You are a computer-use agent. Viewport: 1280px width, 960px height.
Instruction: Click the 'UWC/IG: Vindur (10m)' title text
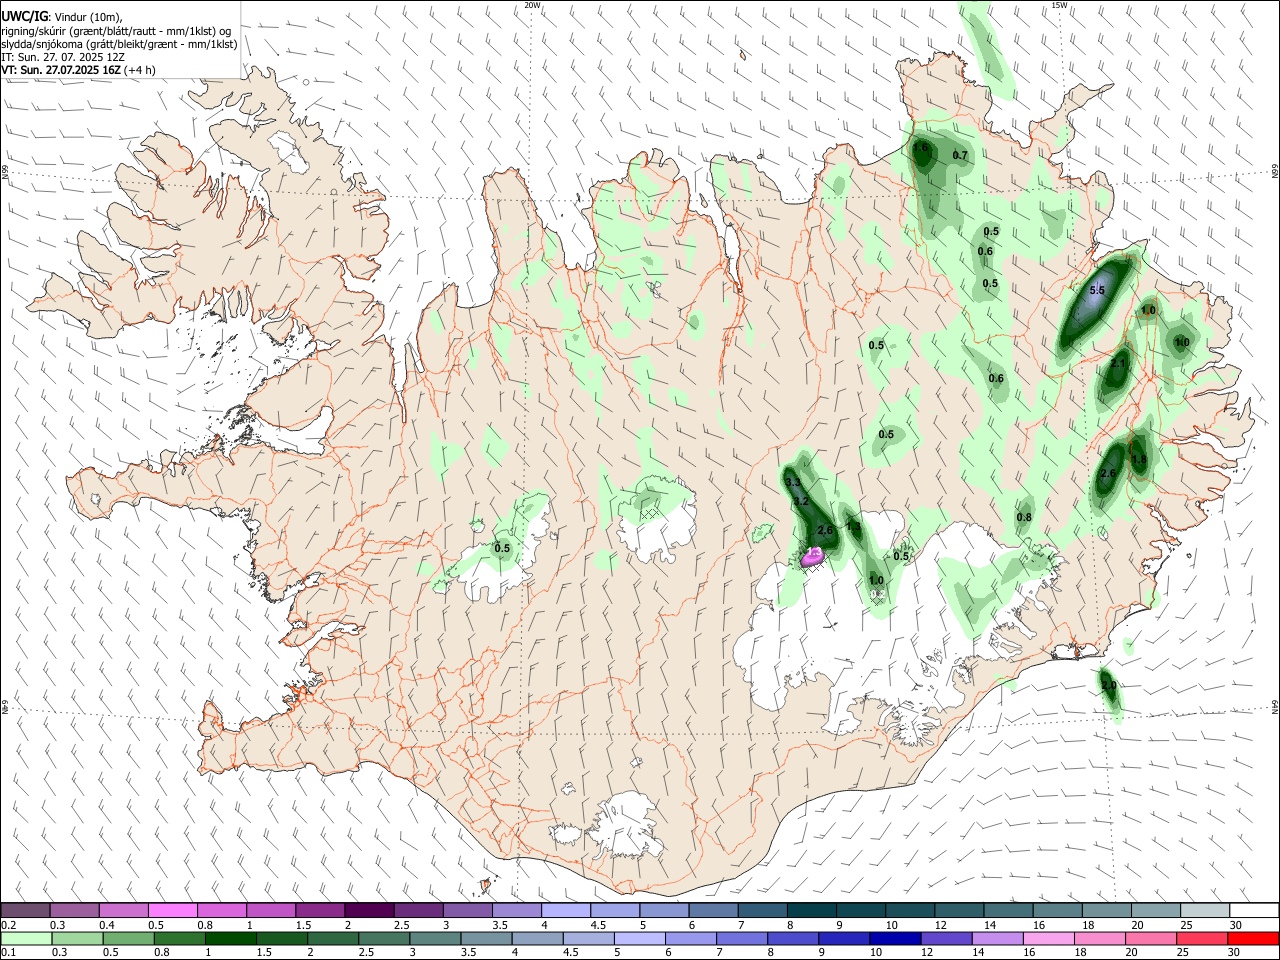tap(62, 17)
